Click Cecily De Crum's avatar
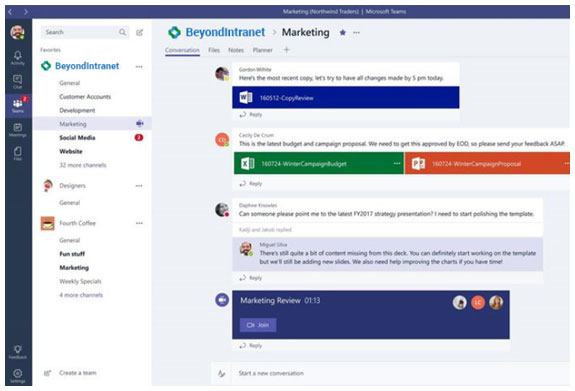Screen dimensions: 575x391 pyautogui.click(x=222, y=140)
